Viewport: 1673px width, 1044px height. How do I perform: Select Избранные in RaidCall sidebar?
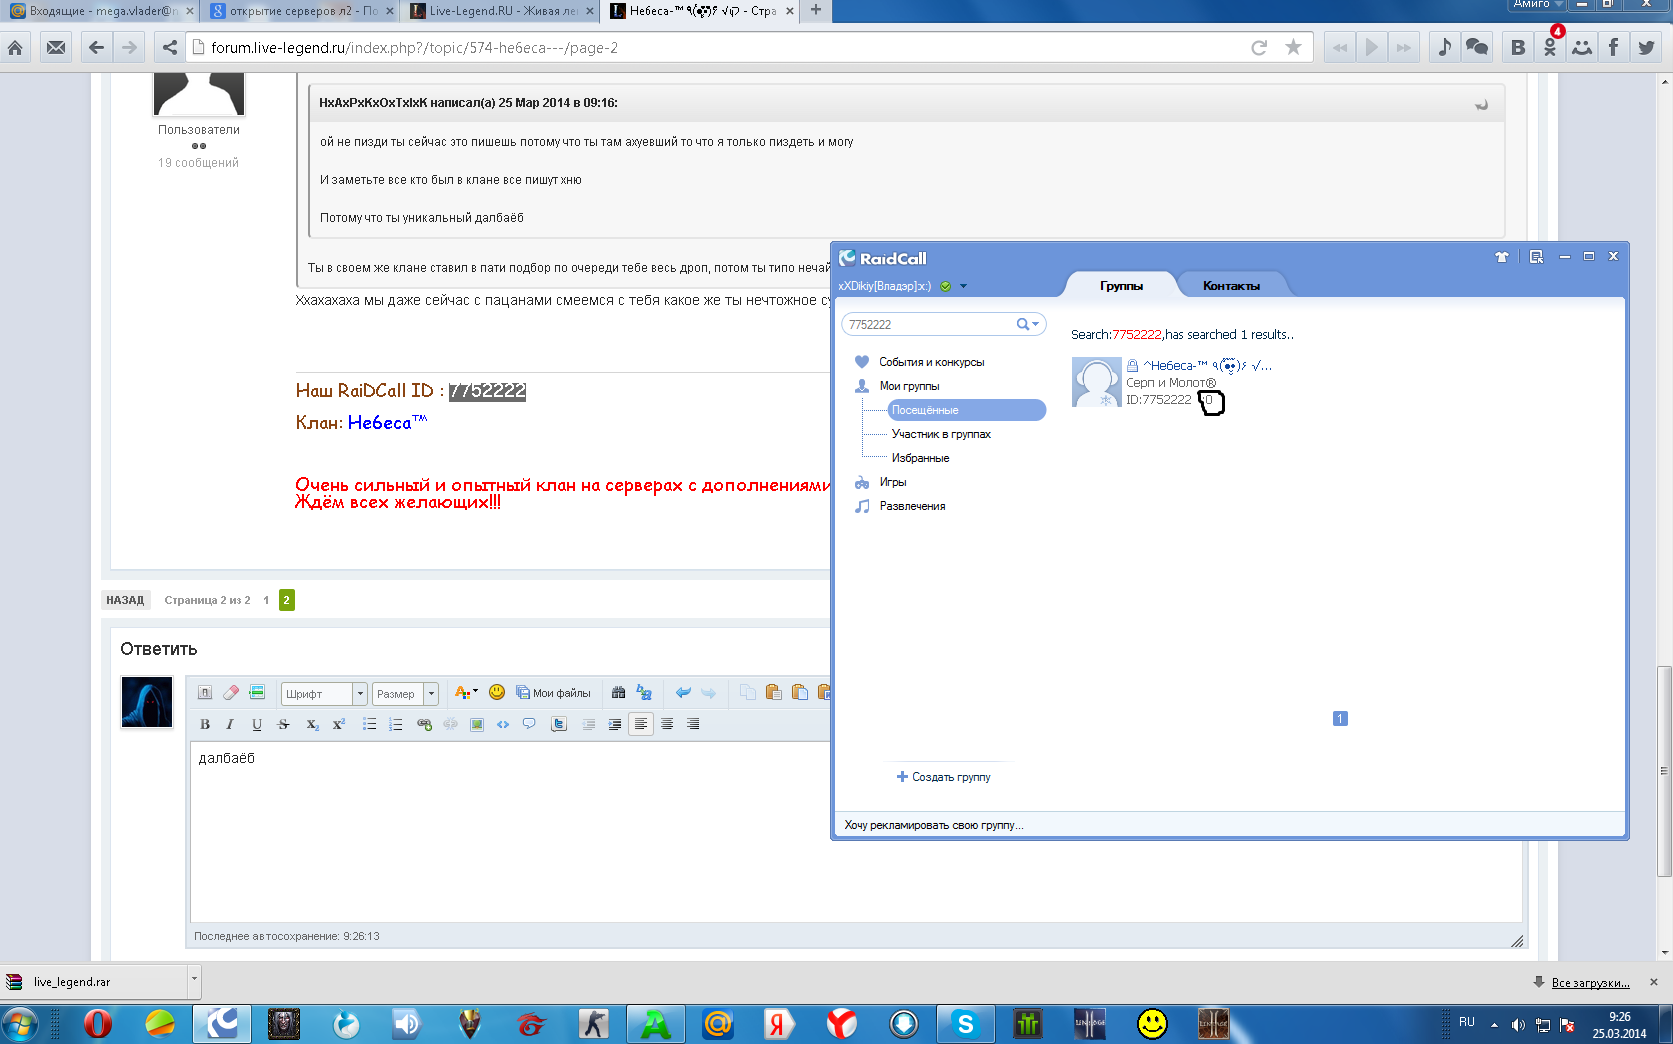pyautogui.click(x=920, y=458)
